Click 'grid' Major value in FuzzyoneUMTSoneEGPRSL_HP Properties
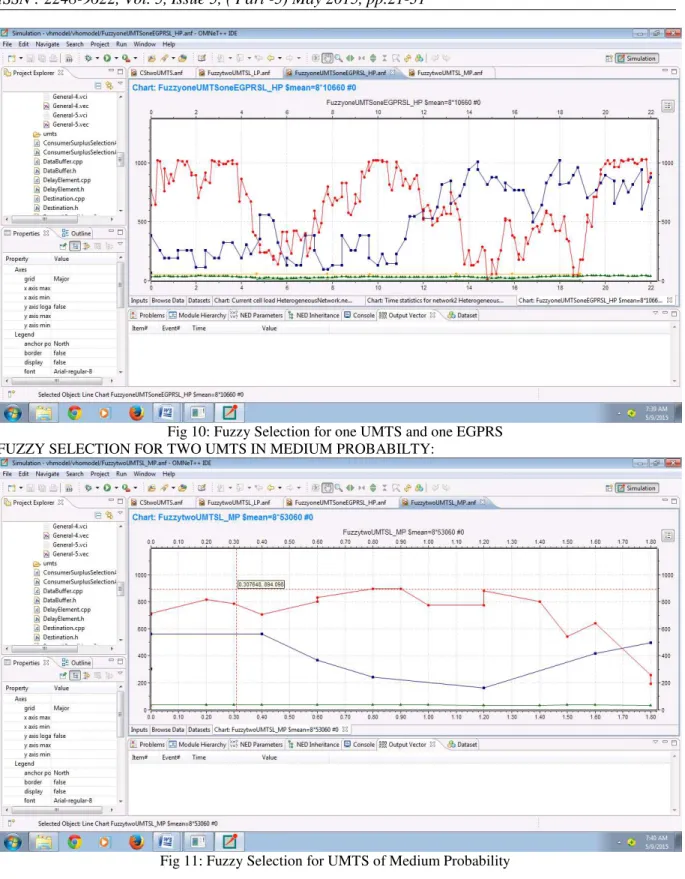685x879 pixels. click(62, 279)
